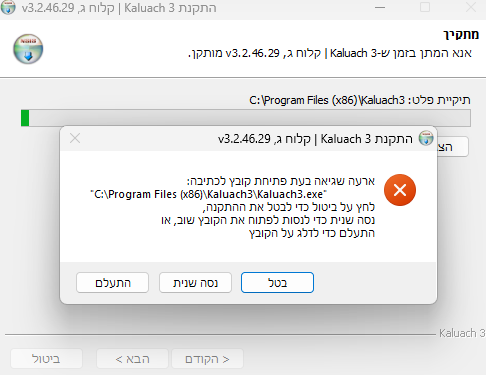Click the Kaluach3.exe file path text
The width and height of the screenshot is (486, 375).
(209, 194)
